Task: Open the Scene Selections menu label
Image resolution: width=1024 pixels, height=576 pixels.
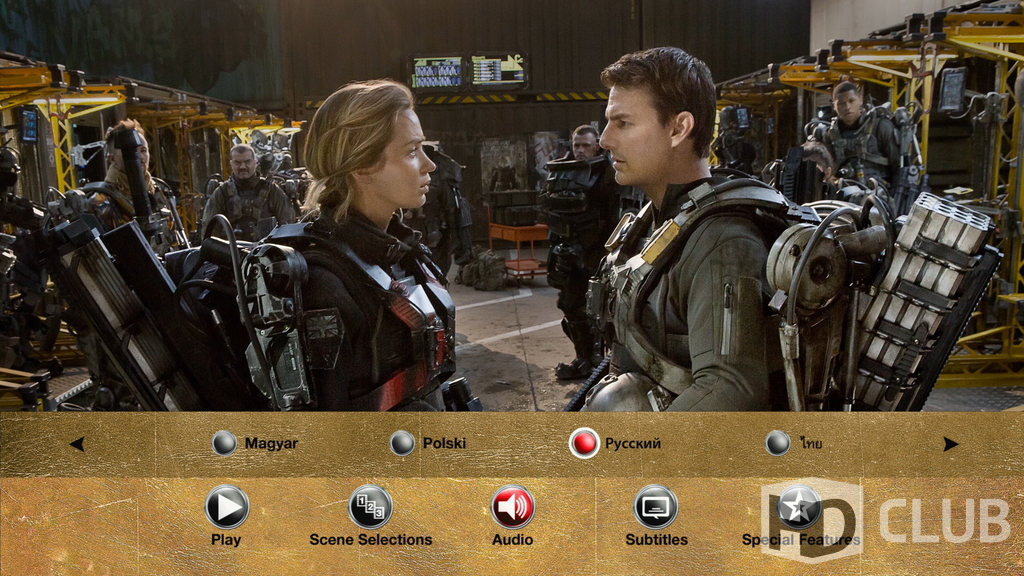Action: pos(371,540)
